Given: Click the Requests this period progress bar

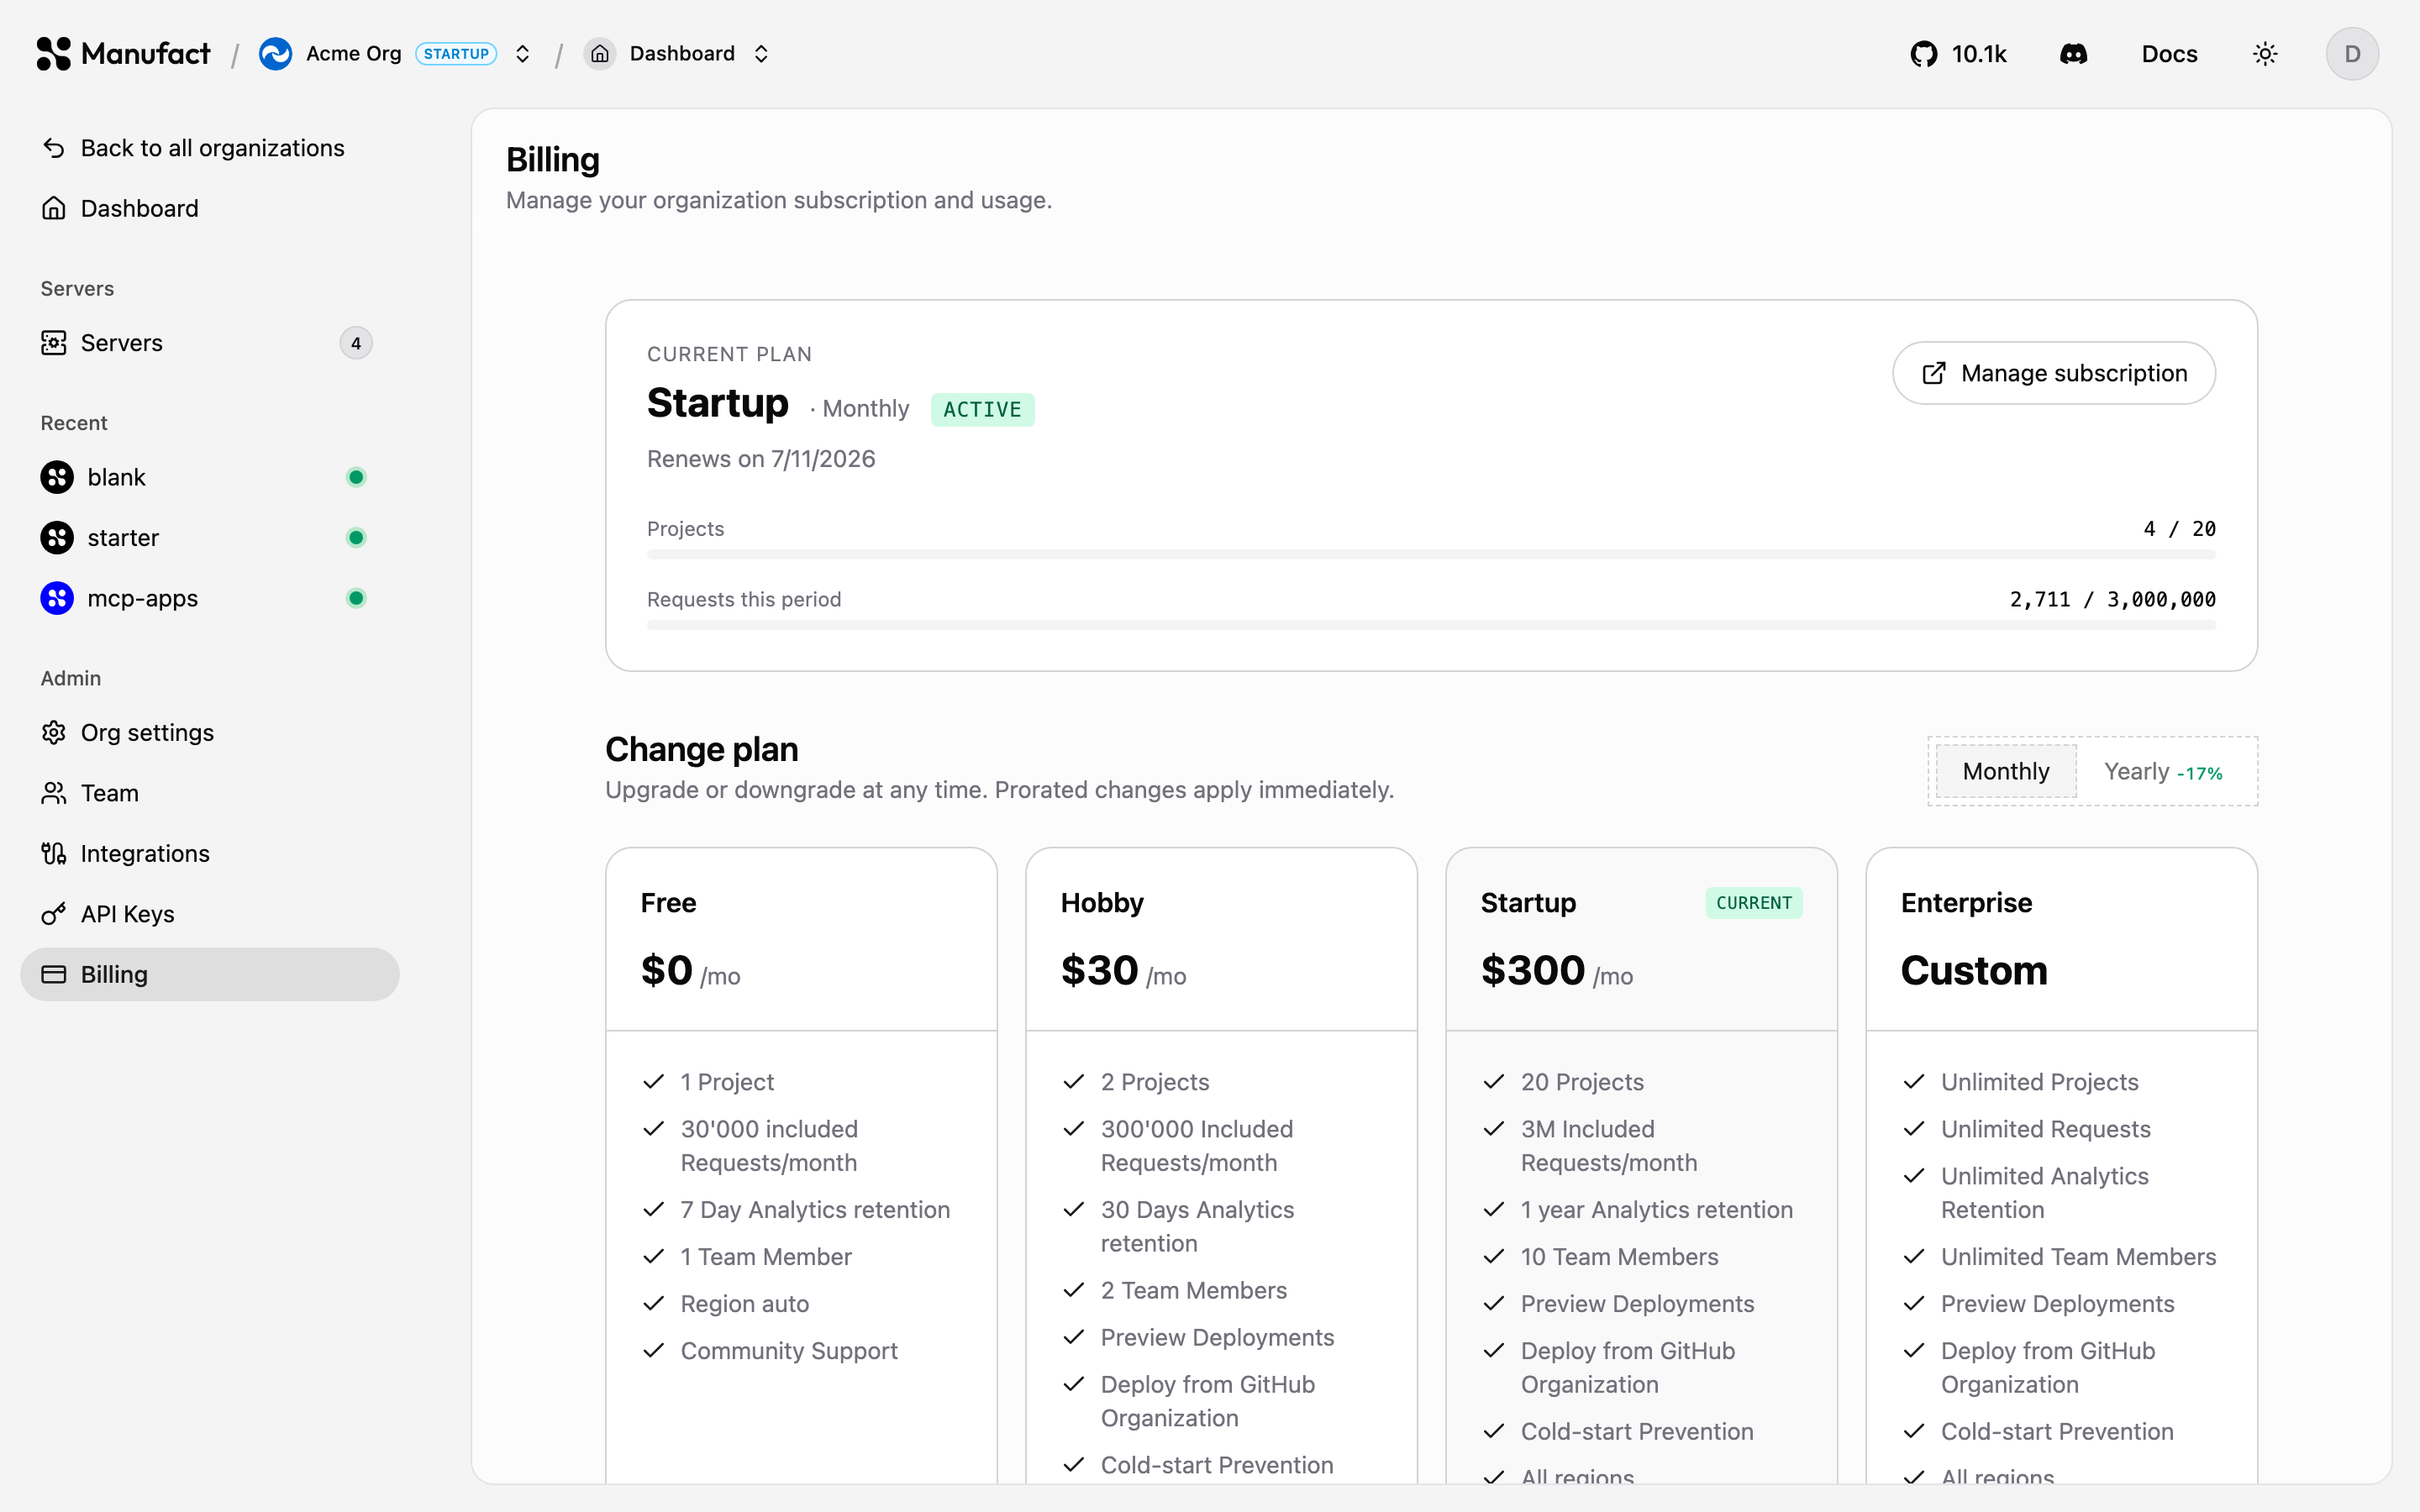Looking at the screenshot, I should pos(1431,625).
